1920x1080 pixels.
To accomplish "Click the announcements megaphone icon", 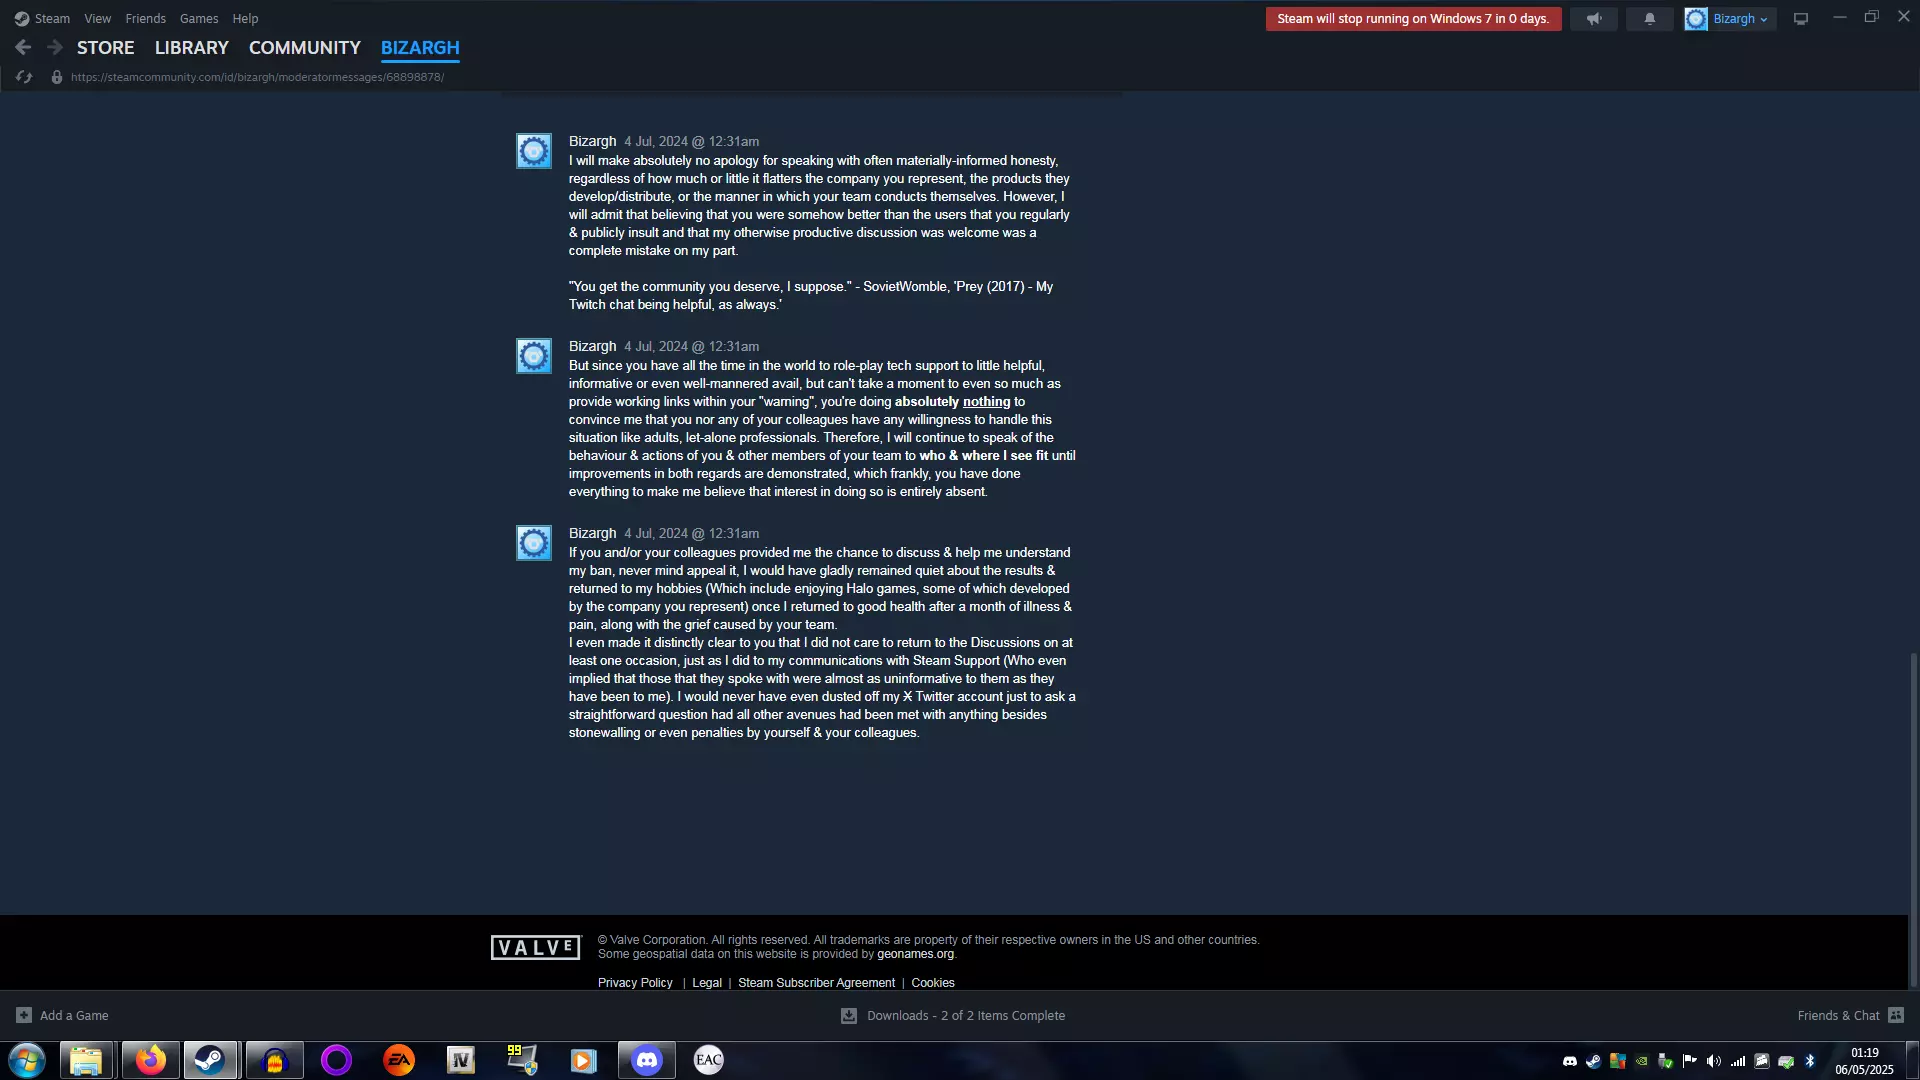I will (1594, 19).
